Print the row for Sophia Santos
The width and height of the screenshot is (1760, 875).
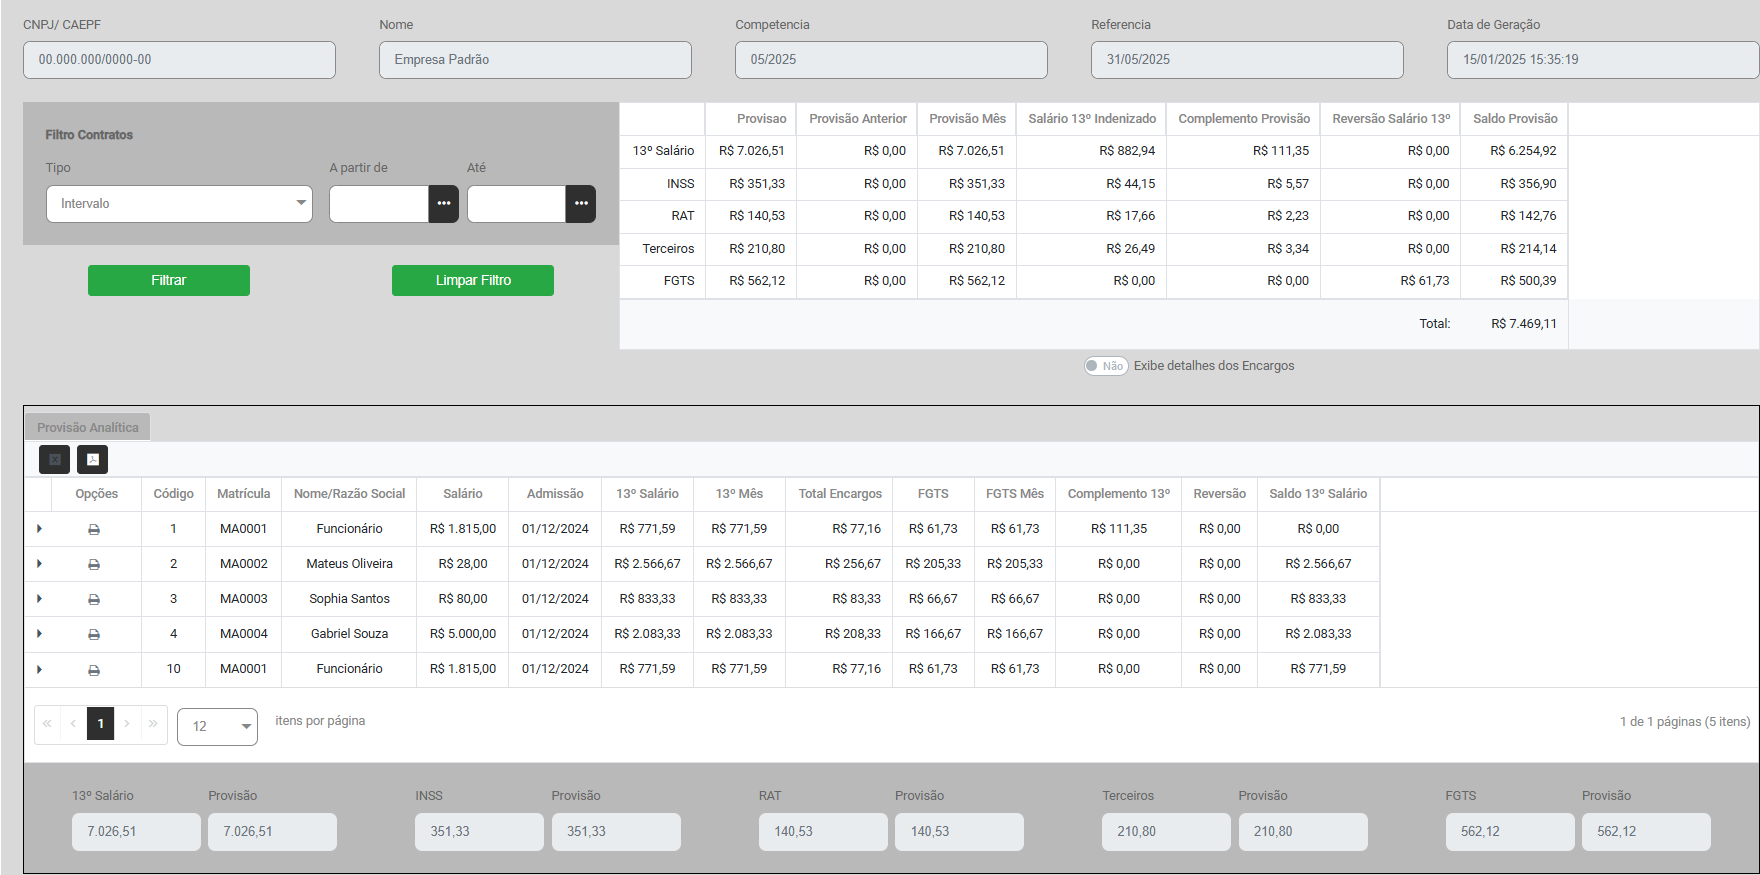(94, 599)
